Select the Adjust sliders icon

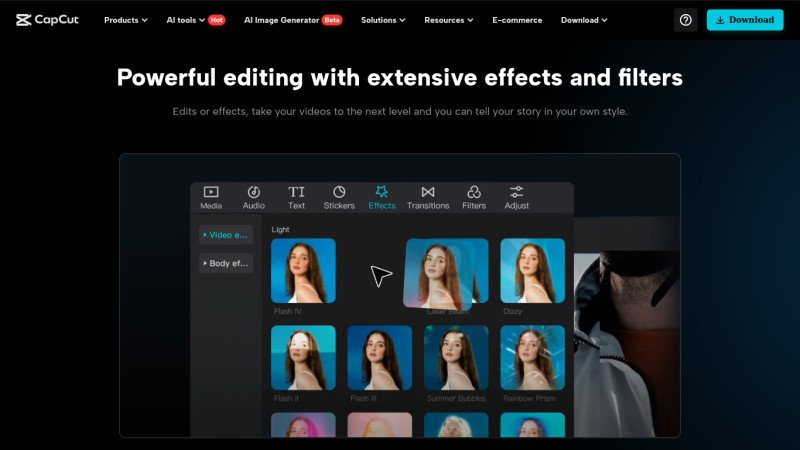point(517,192)
